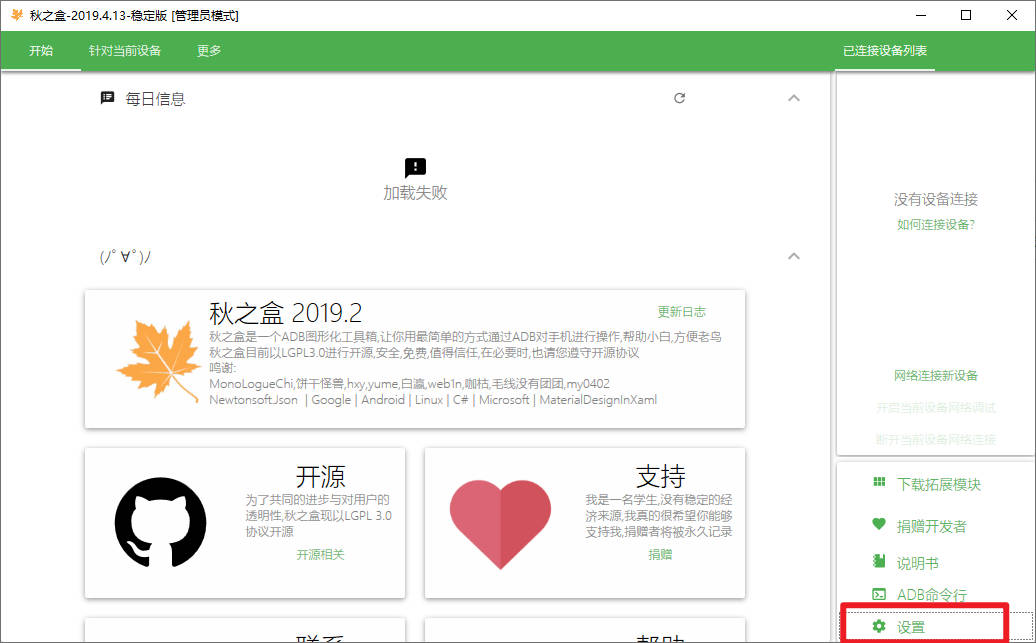
Task: Click the ADB命令行 terminal icon
Action: [x=879, y=594]
